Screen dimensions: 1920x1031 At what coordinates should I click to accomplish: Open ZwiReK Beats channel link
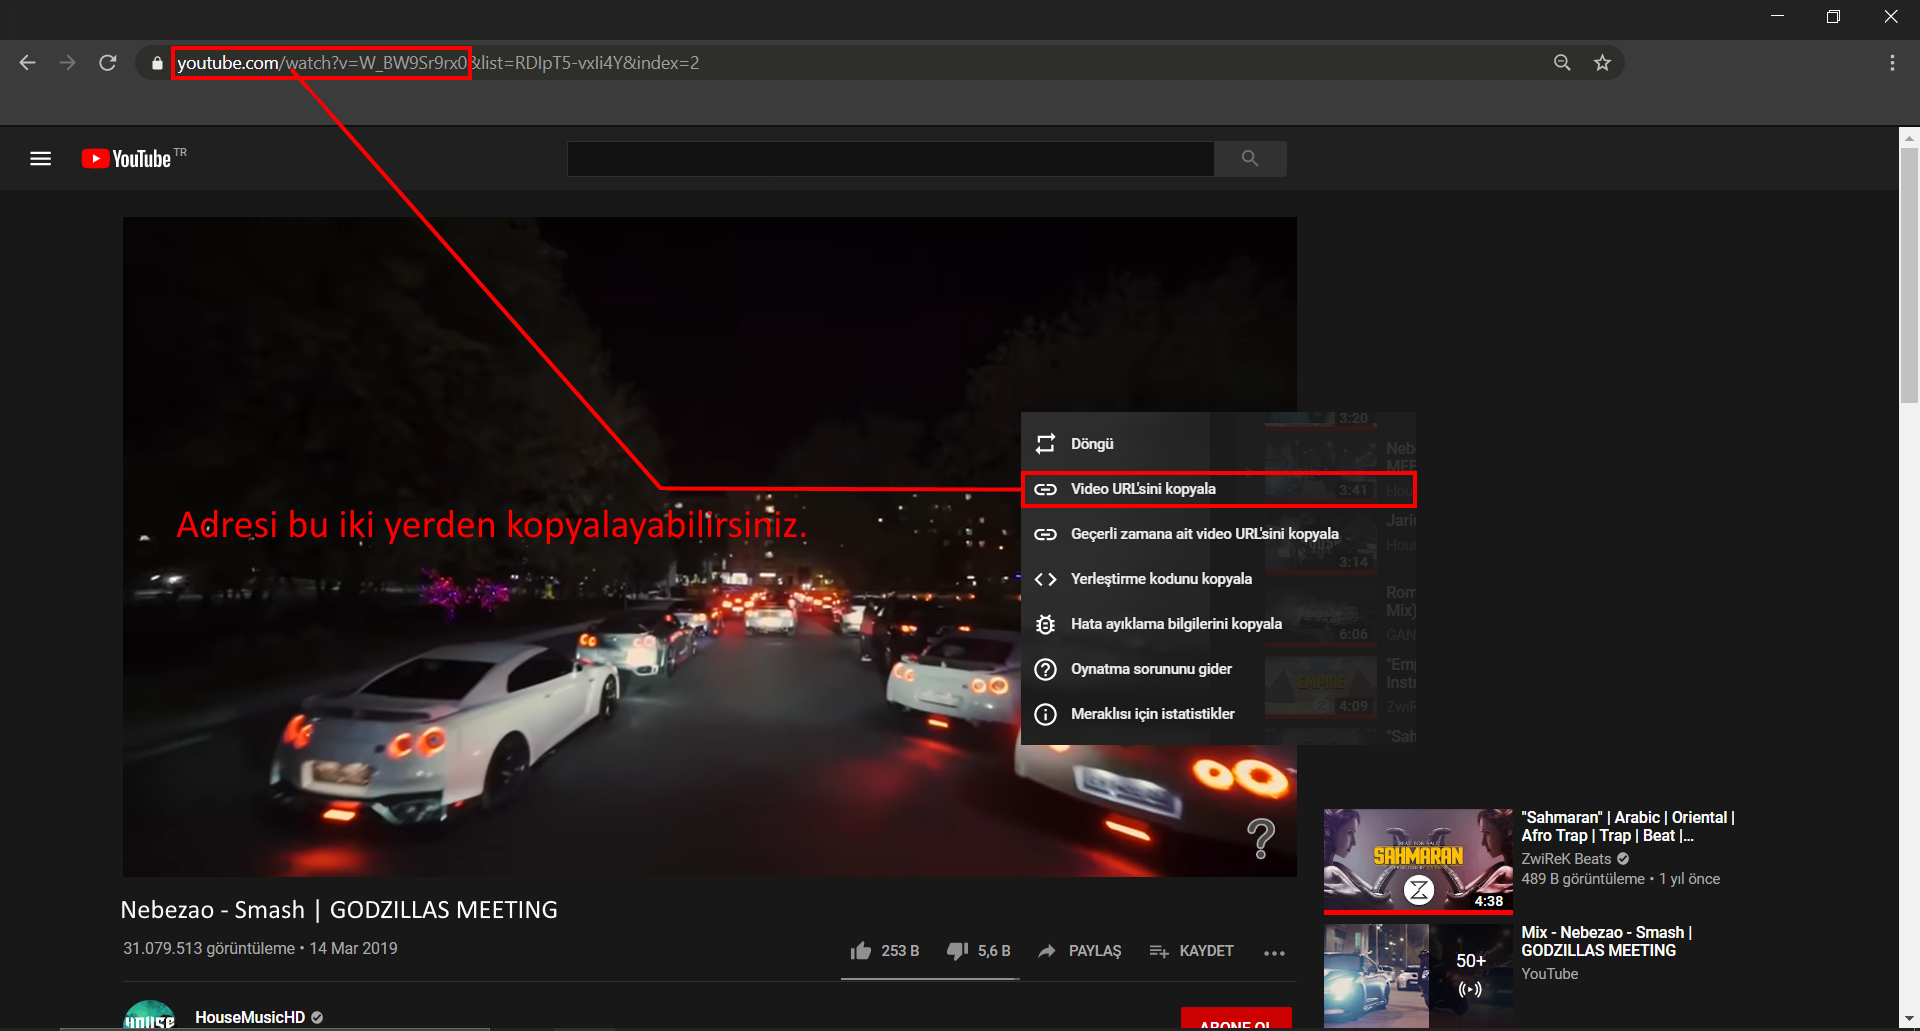(1566, 859)
